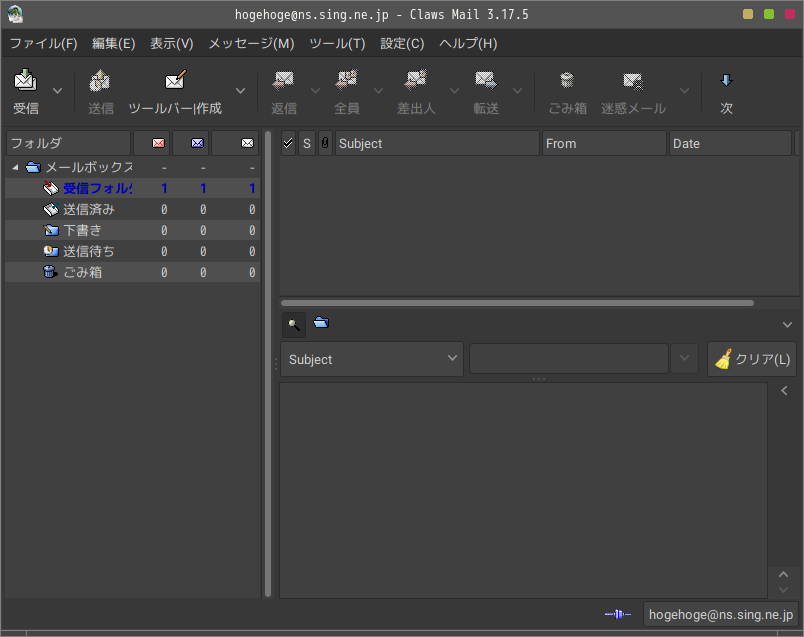This screenshot has height=637, width=804.
Task: Click the folder pane vertical scrollbar
Action: (268, 364)
